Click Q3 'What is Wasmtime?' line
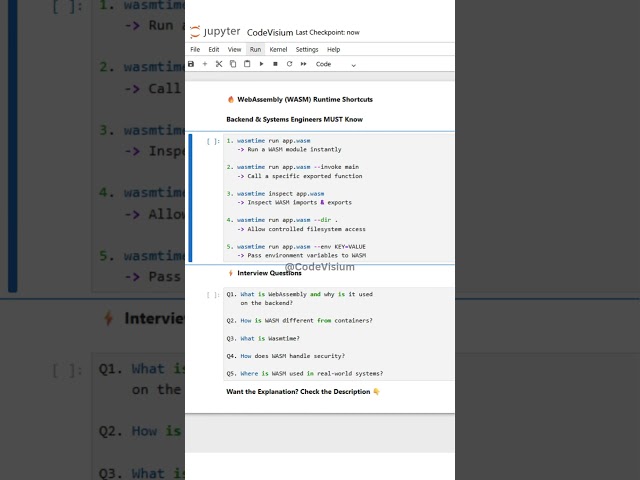 (263, 339)
